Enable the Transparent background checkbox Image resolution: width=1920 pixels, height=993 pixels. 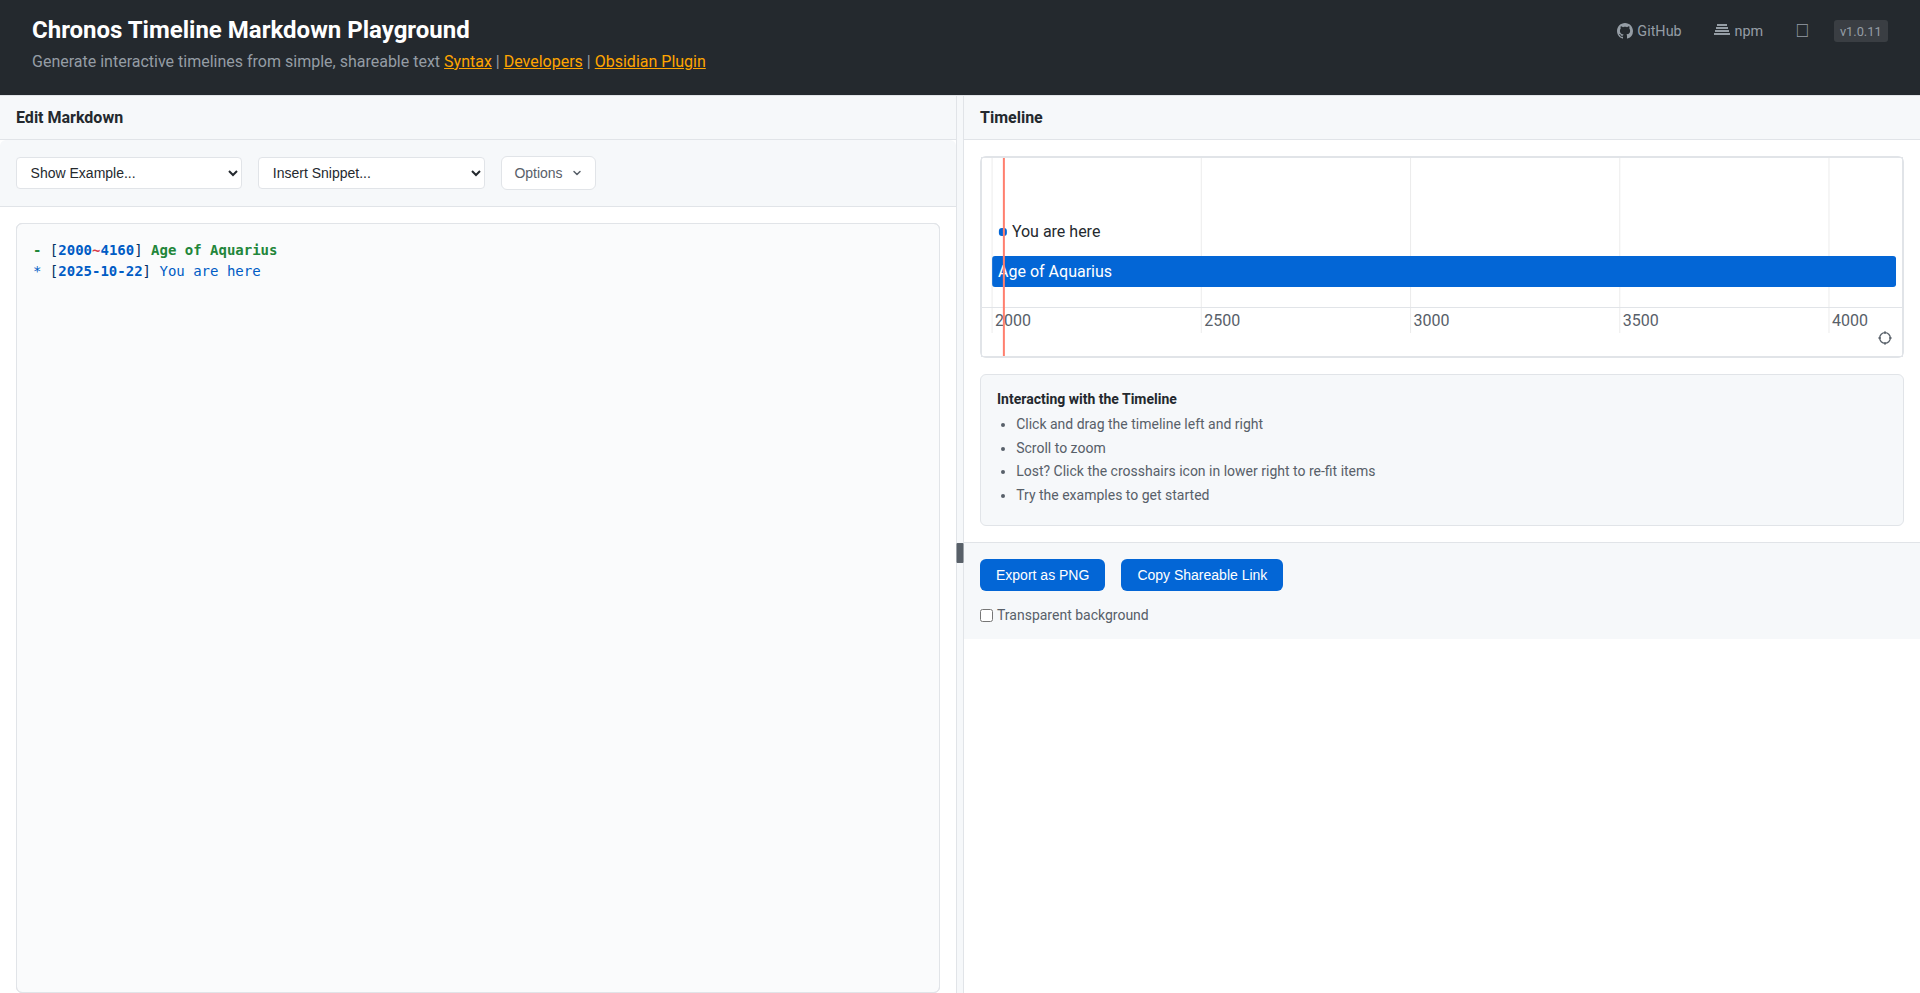[987, 616]
